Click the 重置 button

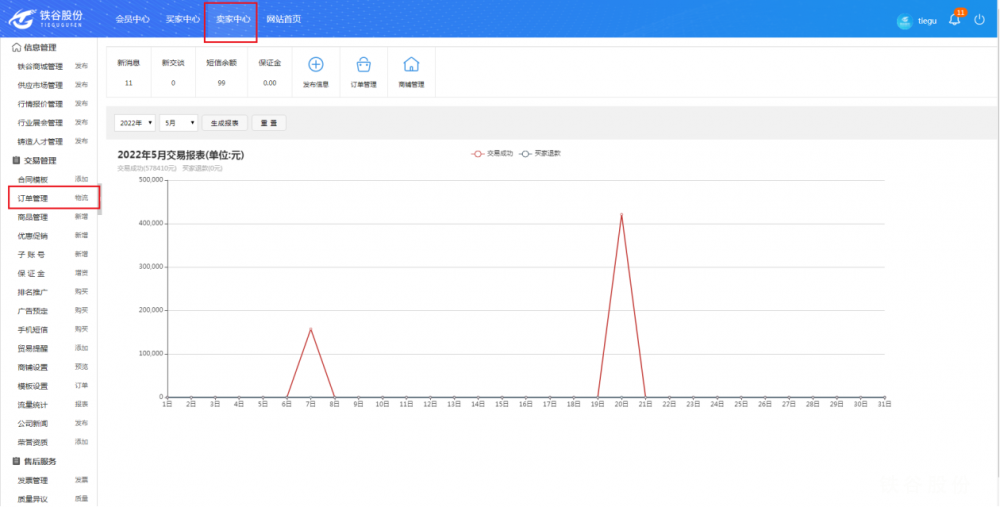(268, 123)
